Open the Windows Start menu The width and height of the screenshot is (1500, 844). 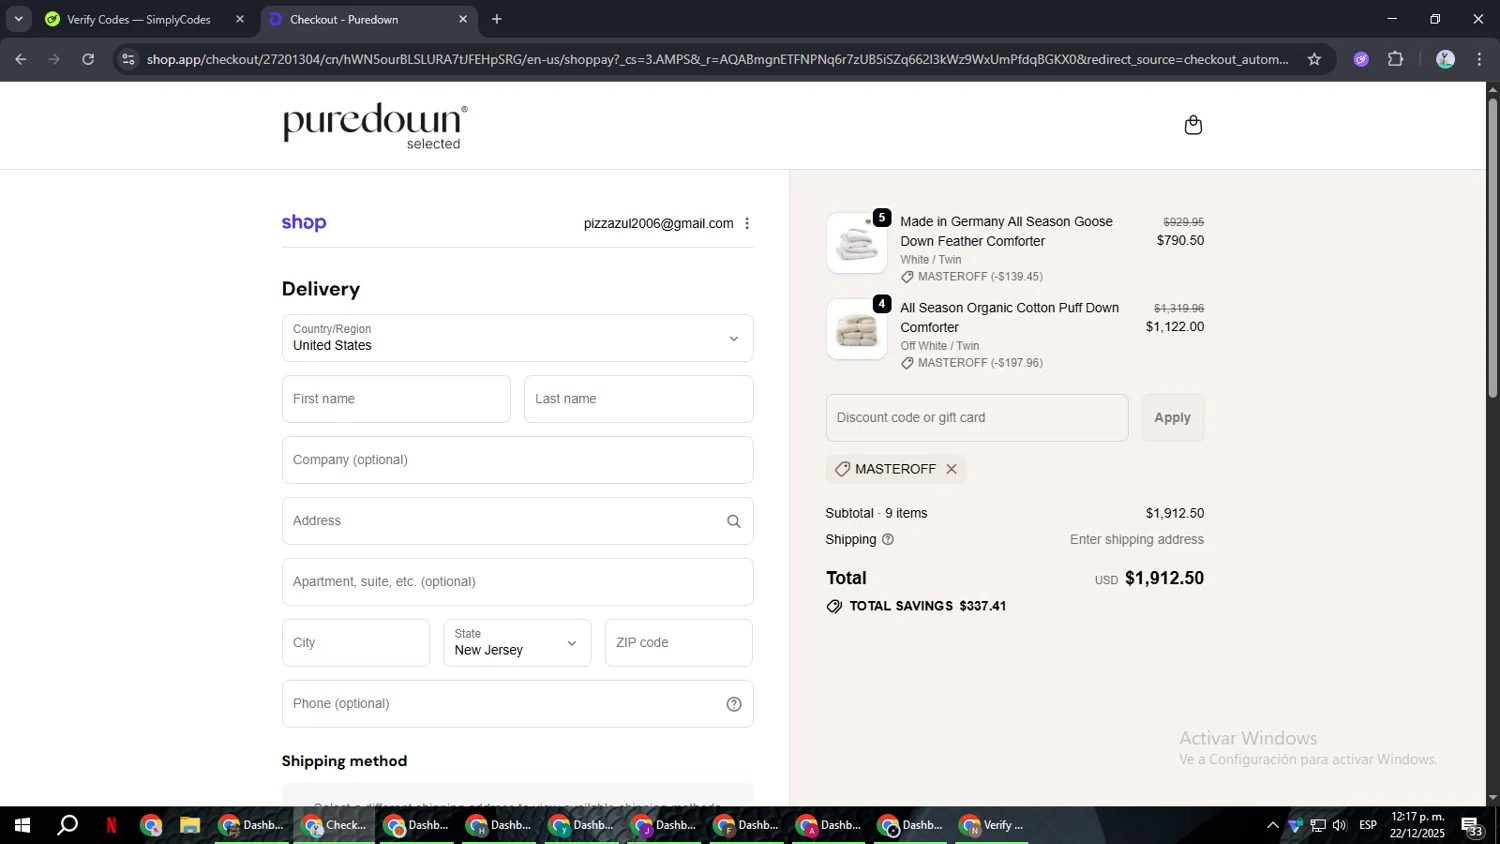point(22,825)
